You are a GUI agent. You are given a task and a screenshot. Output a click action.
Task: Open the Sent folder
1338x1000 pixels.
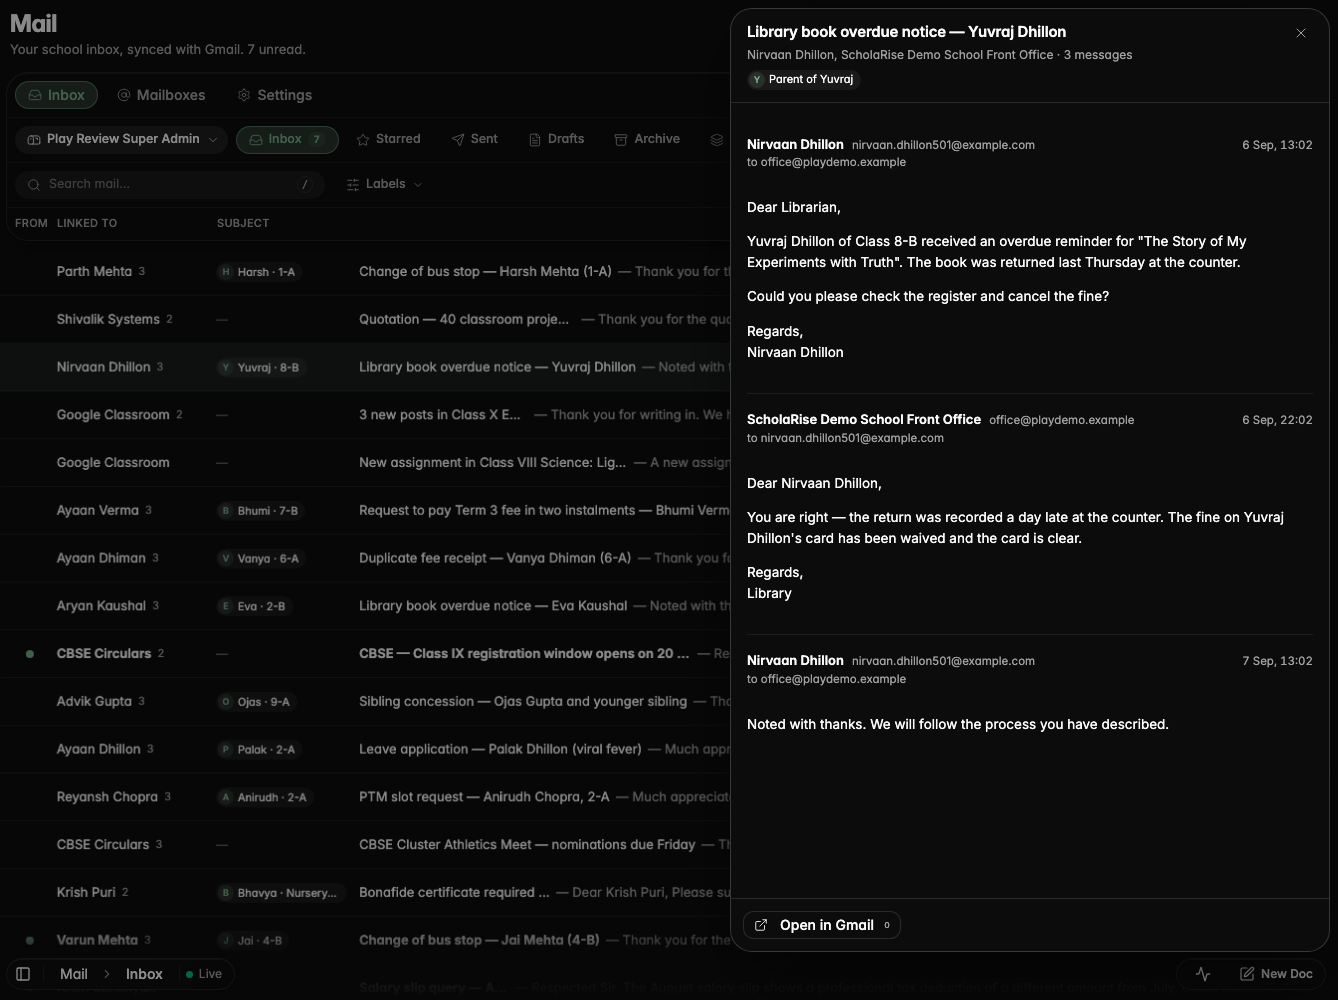coord(474,139)
